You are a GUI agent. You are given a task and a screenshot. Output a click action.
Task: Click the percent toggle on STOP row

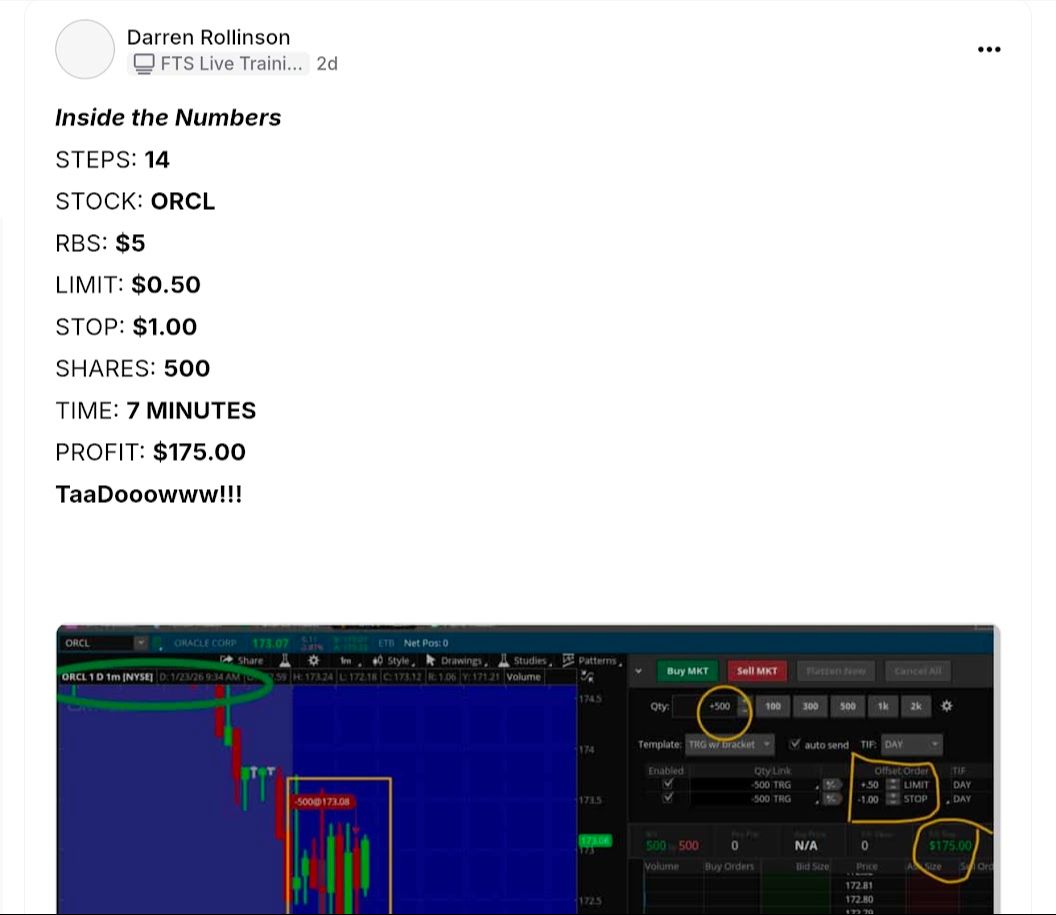tap(832, 799)
